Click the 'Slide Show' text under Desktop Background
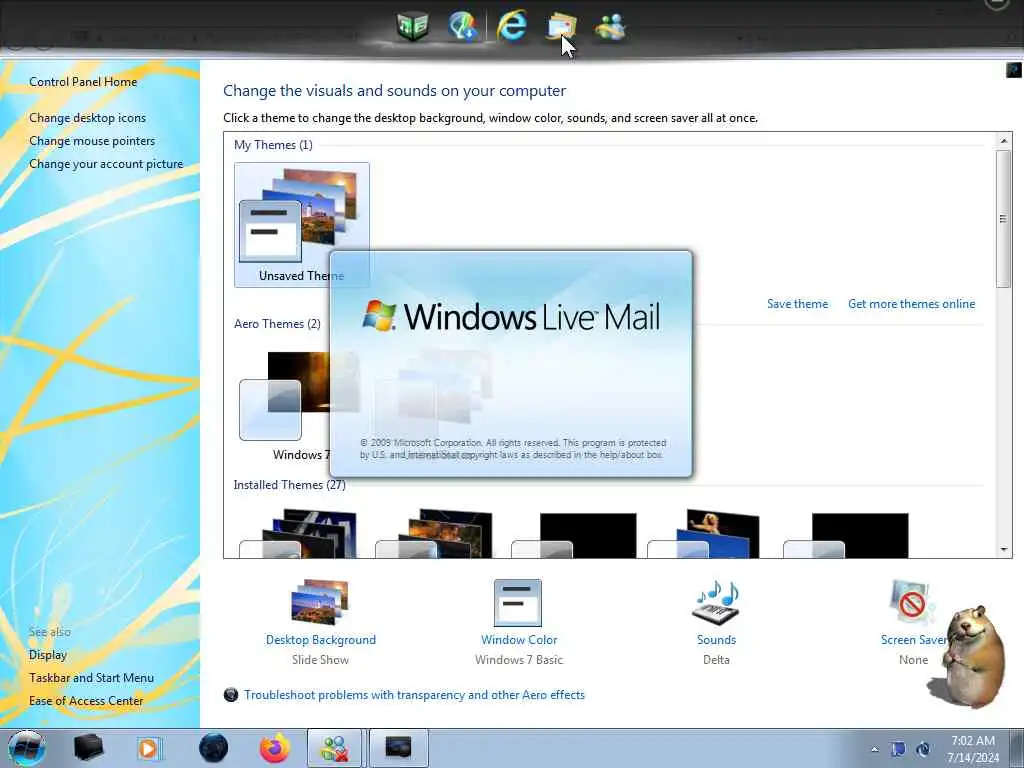The height and width of the screenshot is (768, 1024). coord(321,660)
